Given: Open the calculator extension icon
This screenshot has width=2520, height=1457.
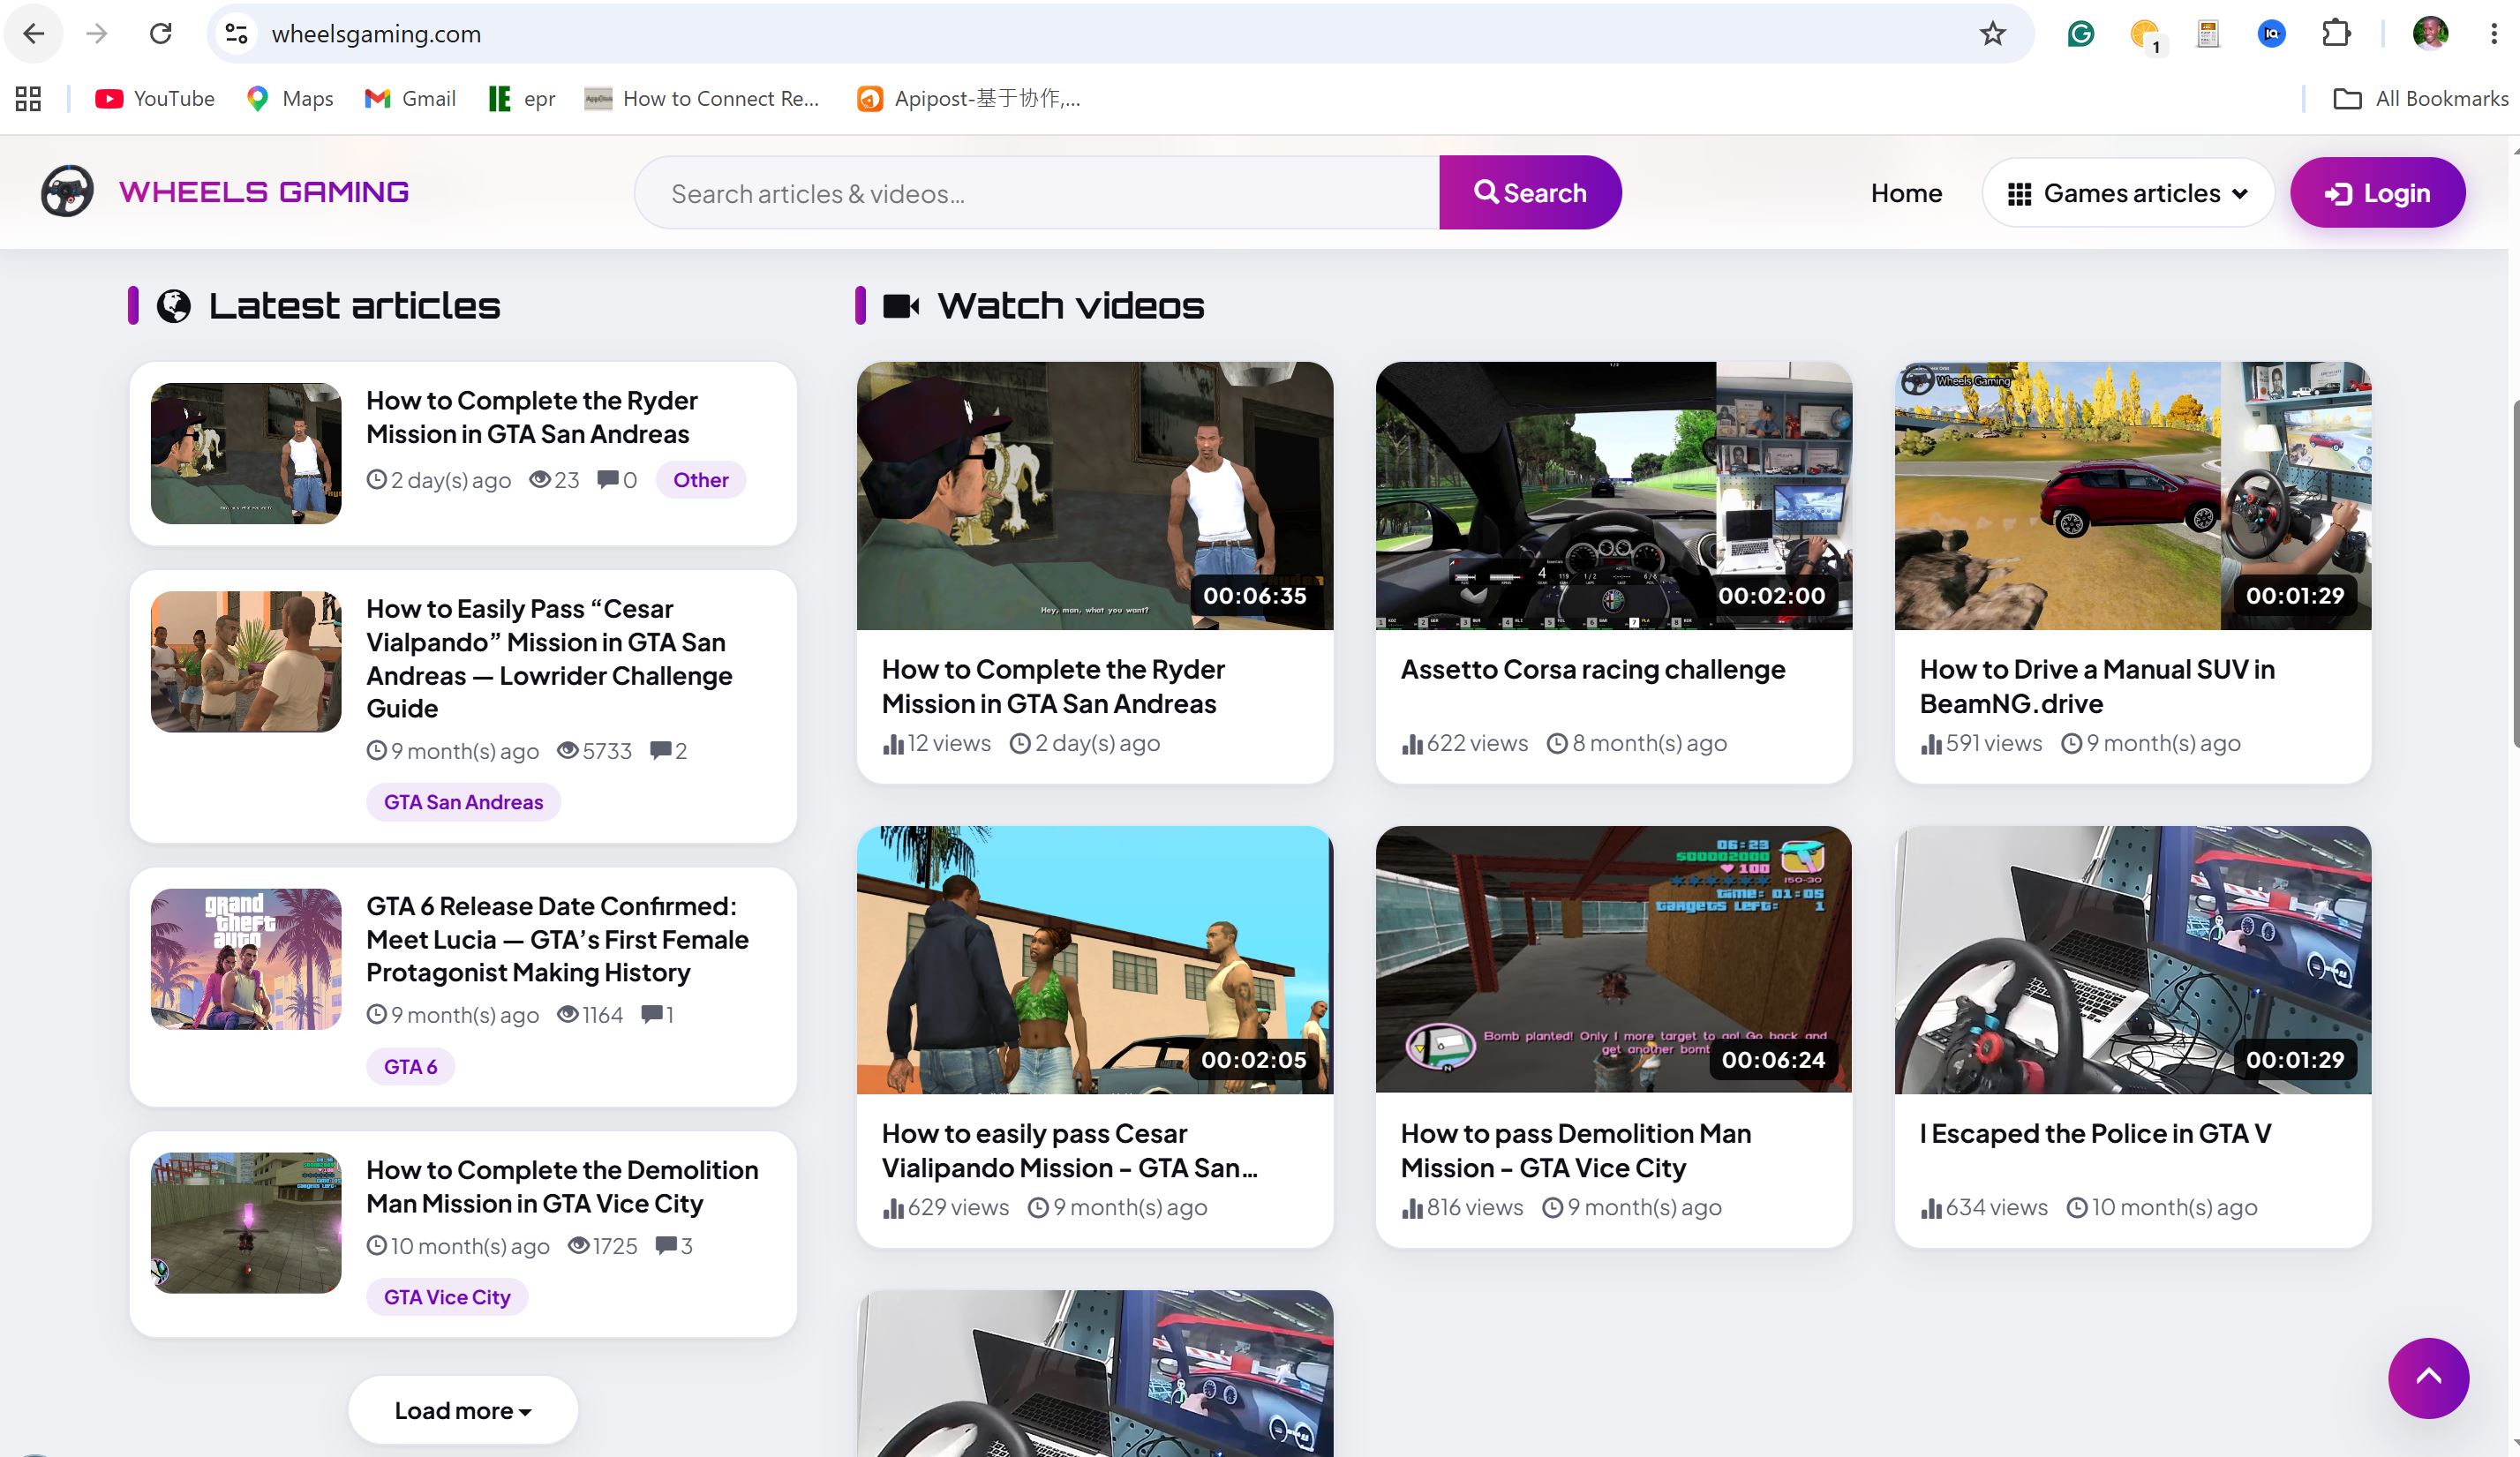Looking at the screenshot, I should (x=2207, y=34).
